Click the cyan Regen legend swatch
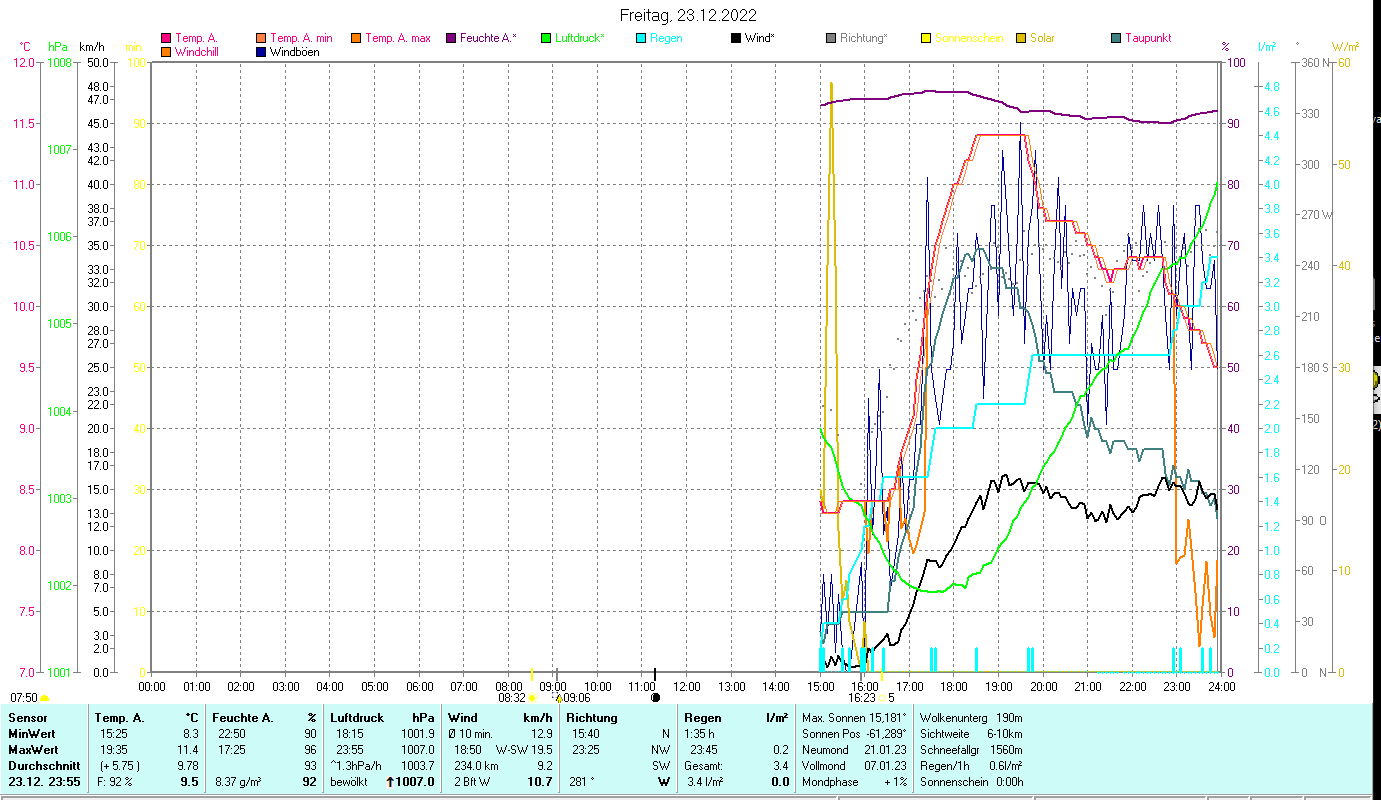1381x800 pixels. pos(642,38)
